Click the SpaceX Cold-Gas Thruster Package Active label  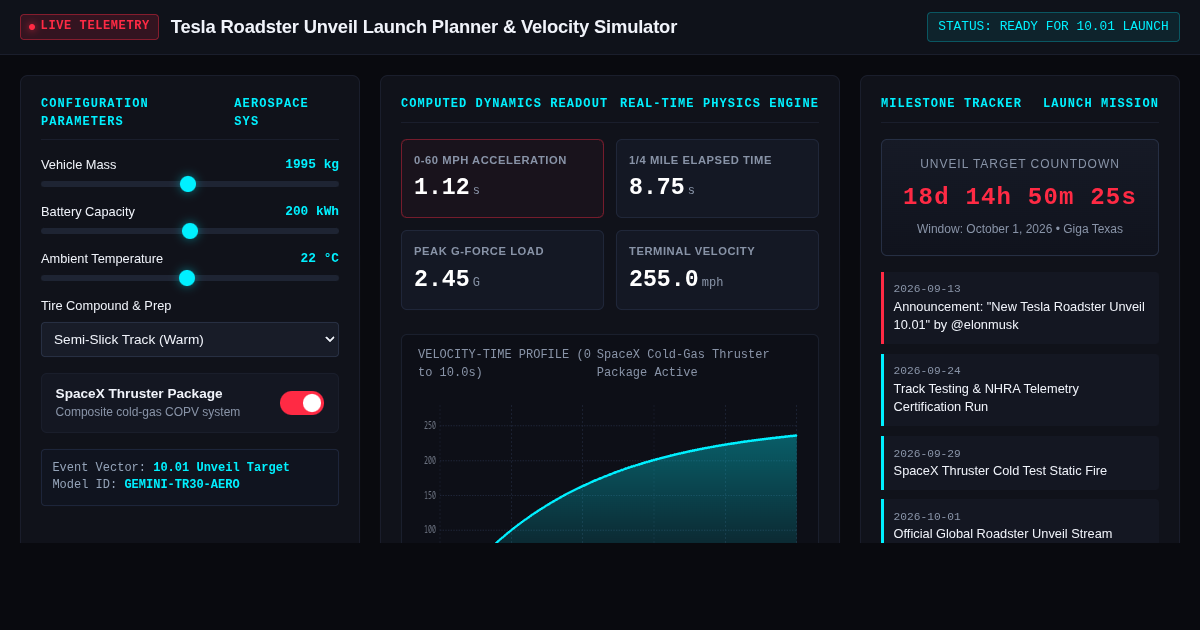tap(683, 364)
